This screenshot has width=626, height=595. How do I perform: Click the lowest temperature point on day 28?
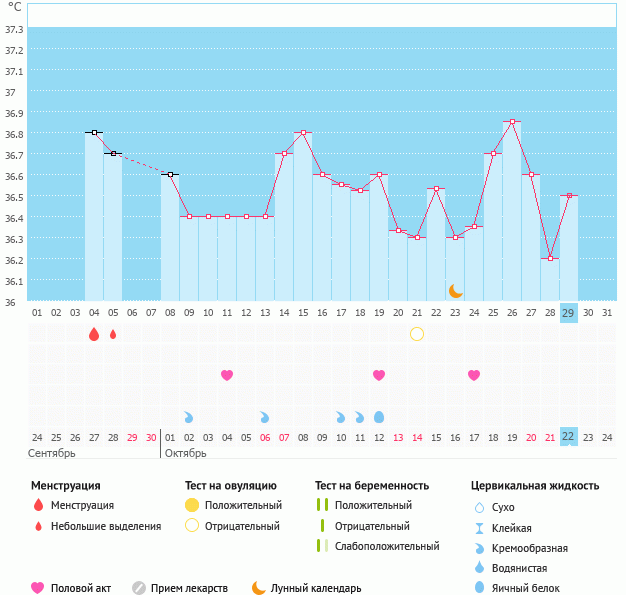(x=550, y=258)
